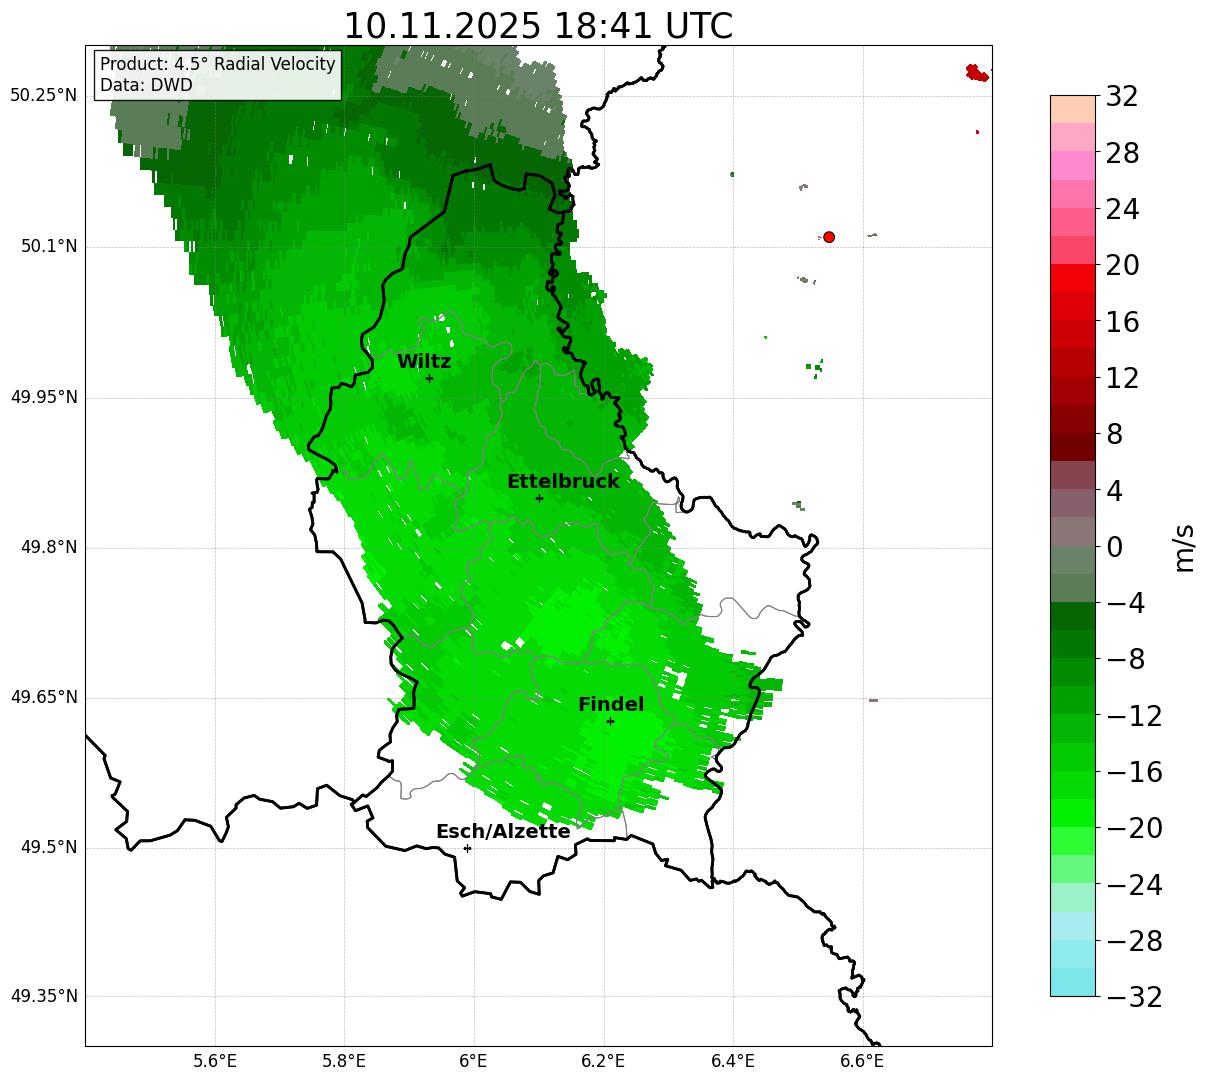Click the 50.25°N latitude label
The image size is (1207, 1081).
44,96
